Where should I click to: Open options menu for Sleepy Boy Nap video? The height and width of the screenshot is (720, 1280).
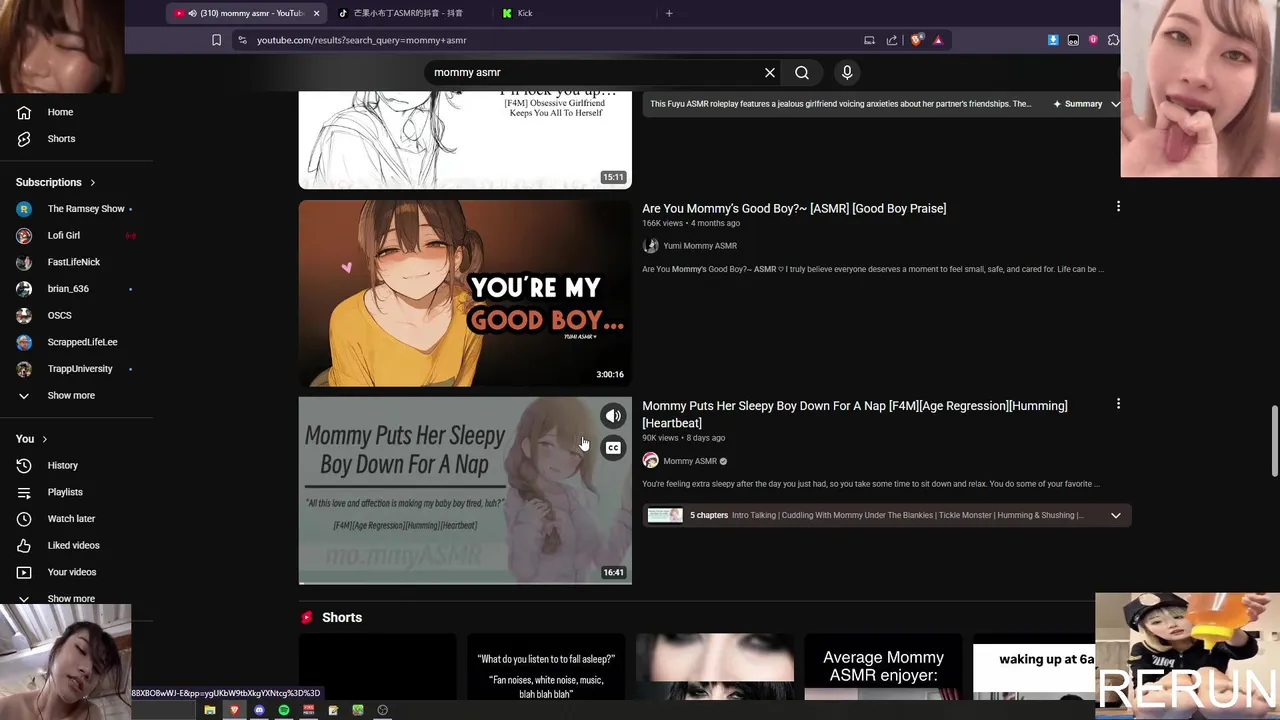coord(1118,404)
